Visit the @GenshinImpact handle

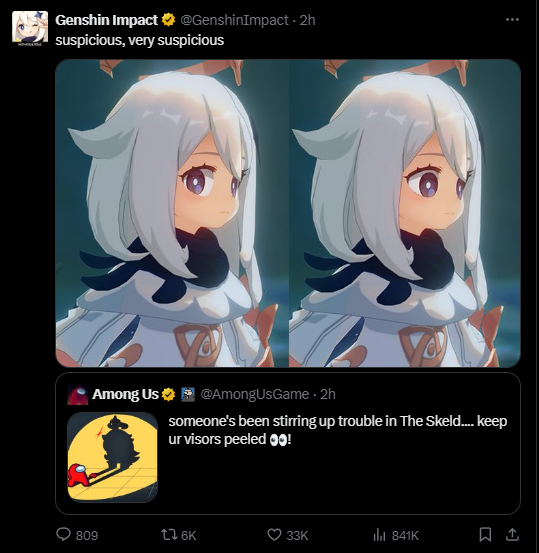tap(234, 20)
